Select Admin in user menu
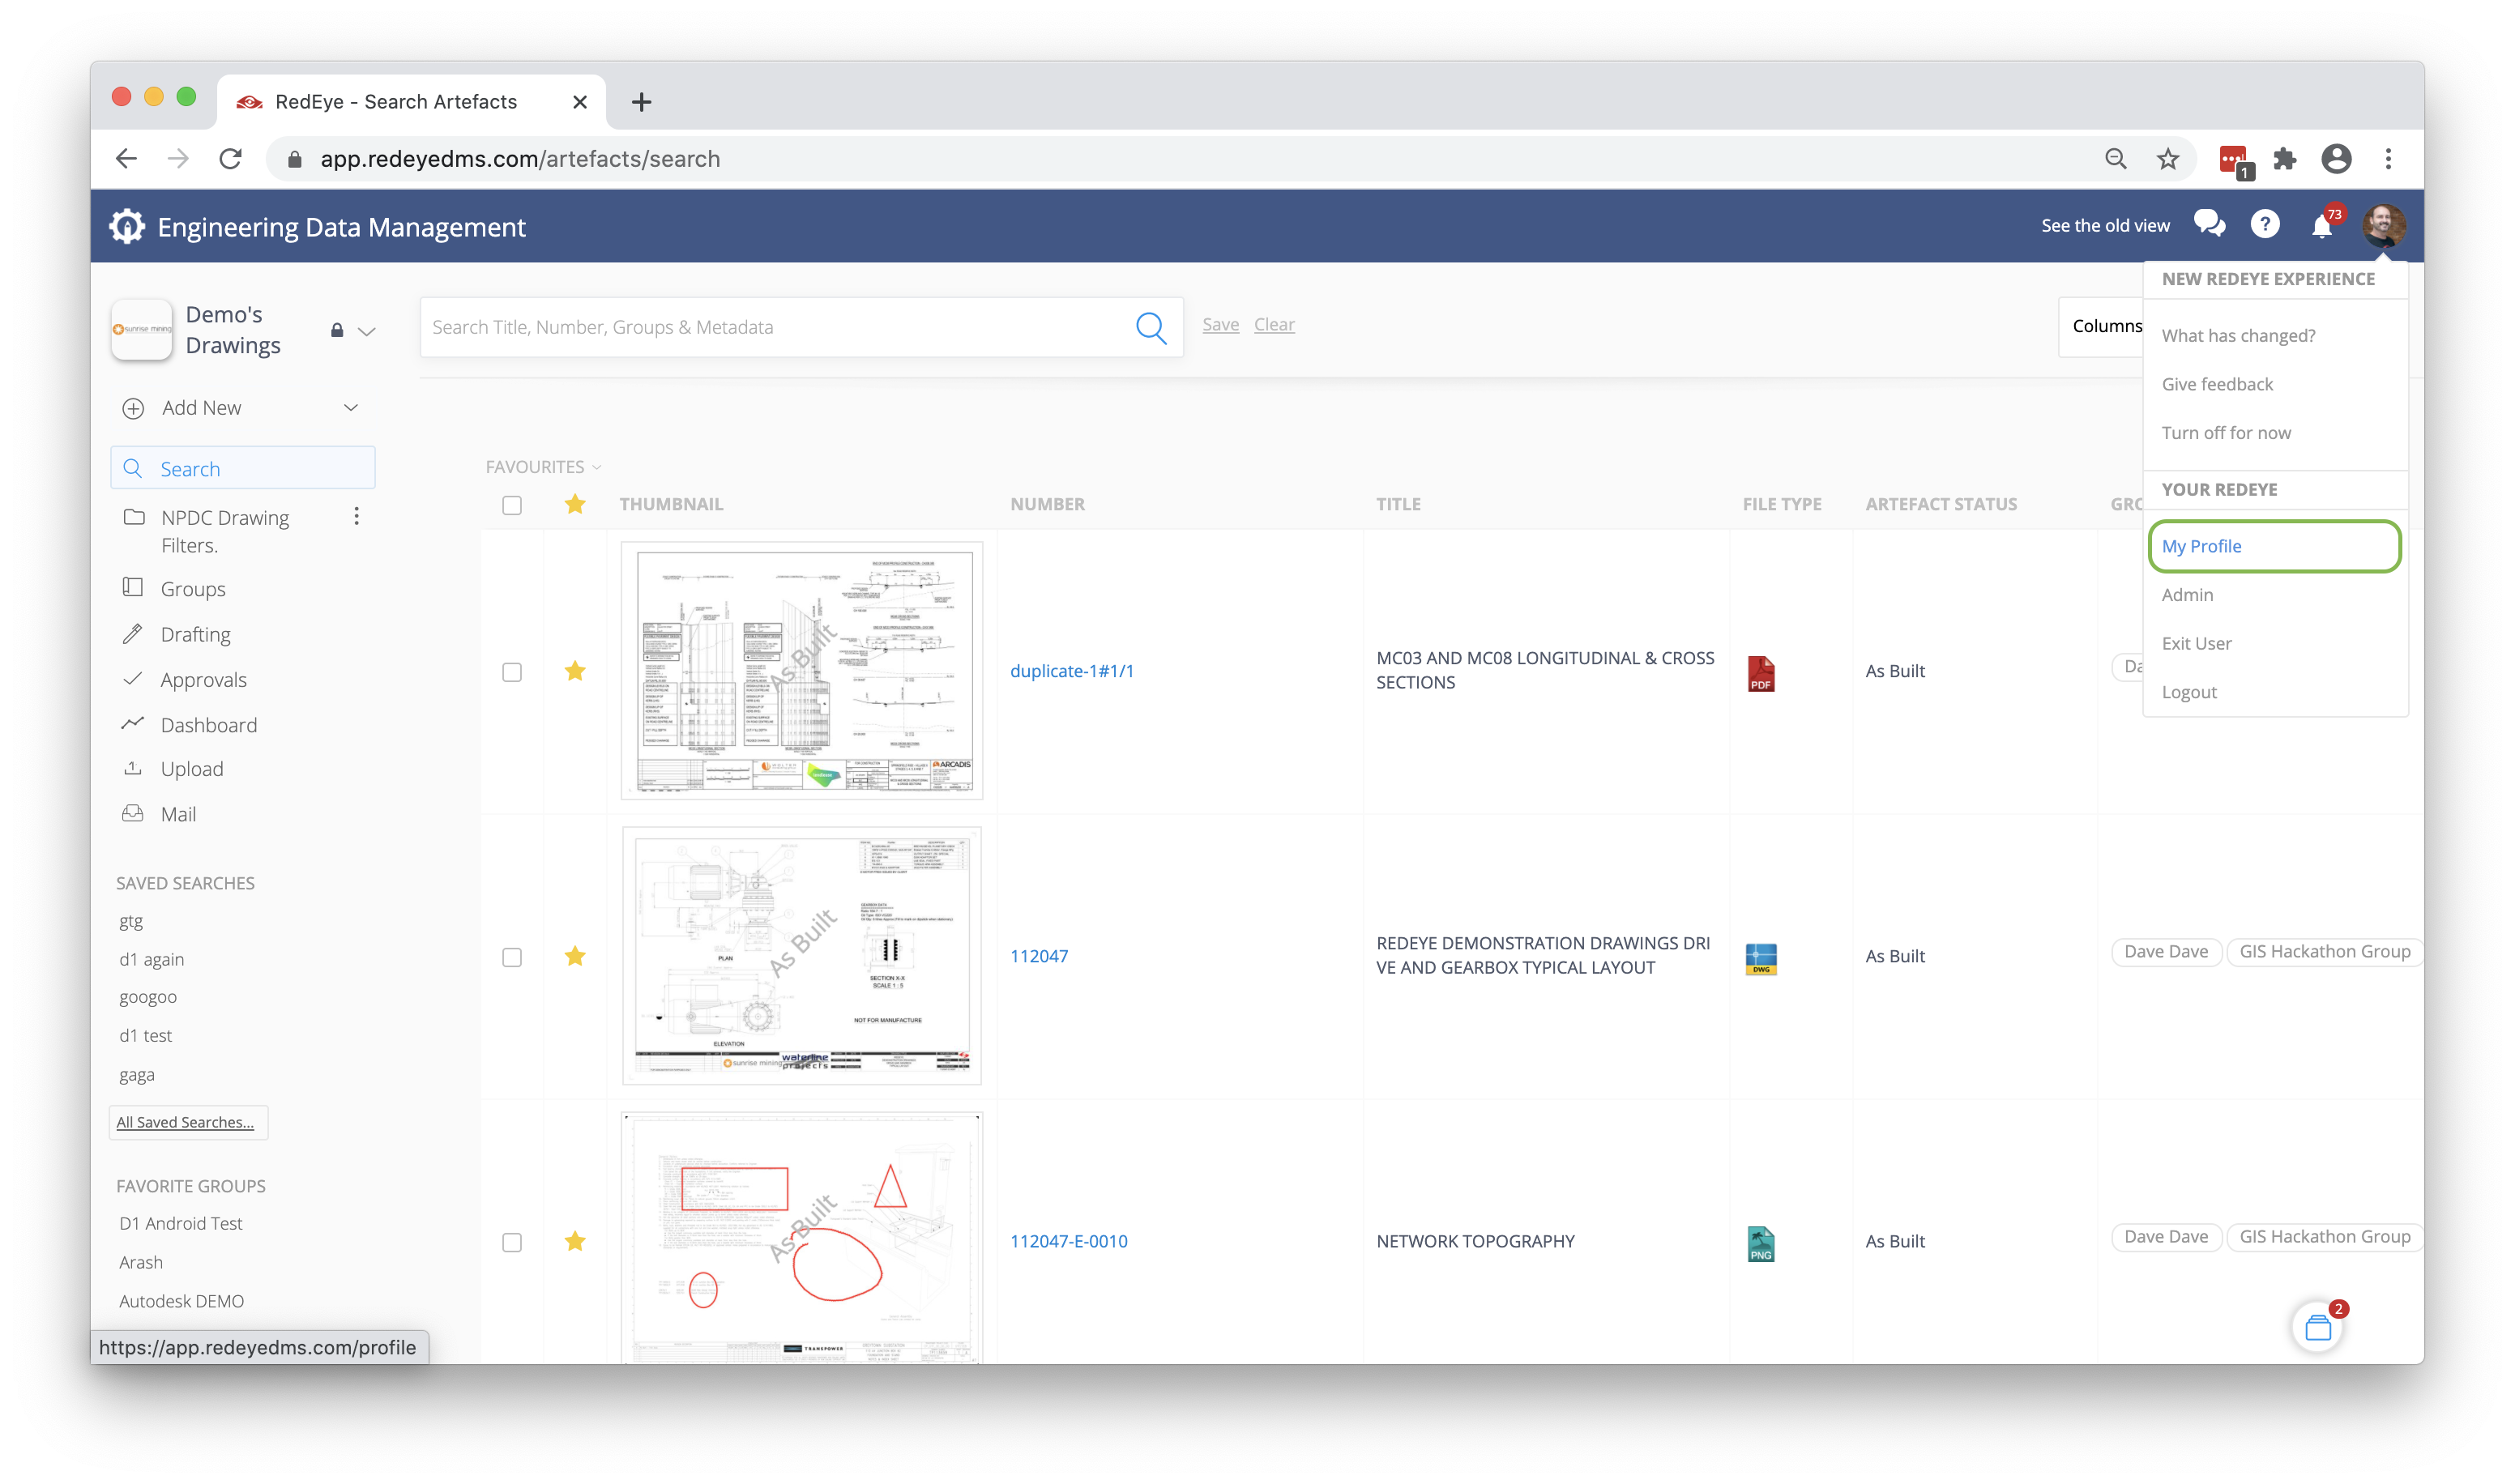The width and height of the screenshot is (2515, 1484). (2187, 594)
